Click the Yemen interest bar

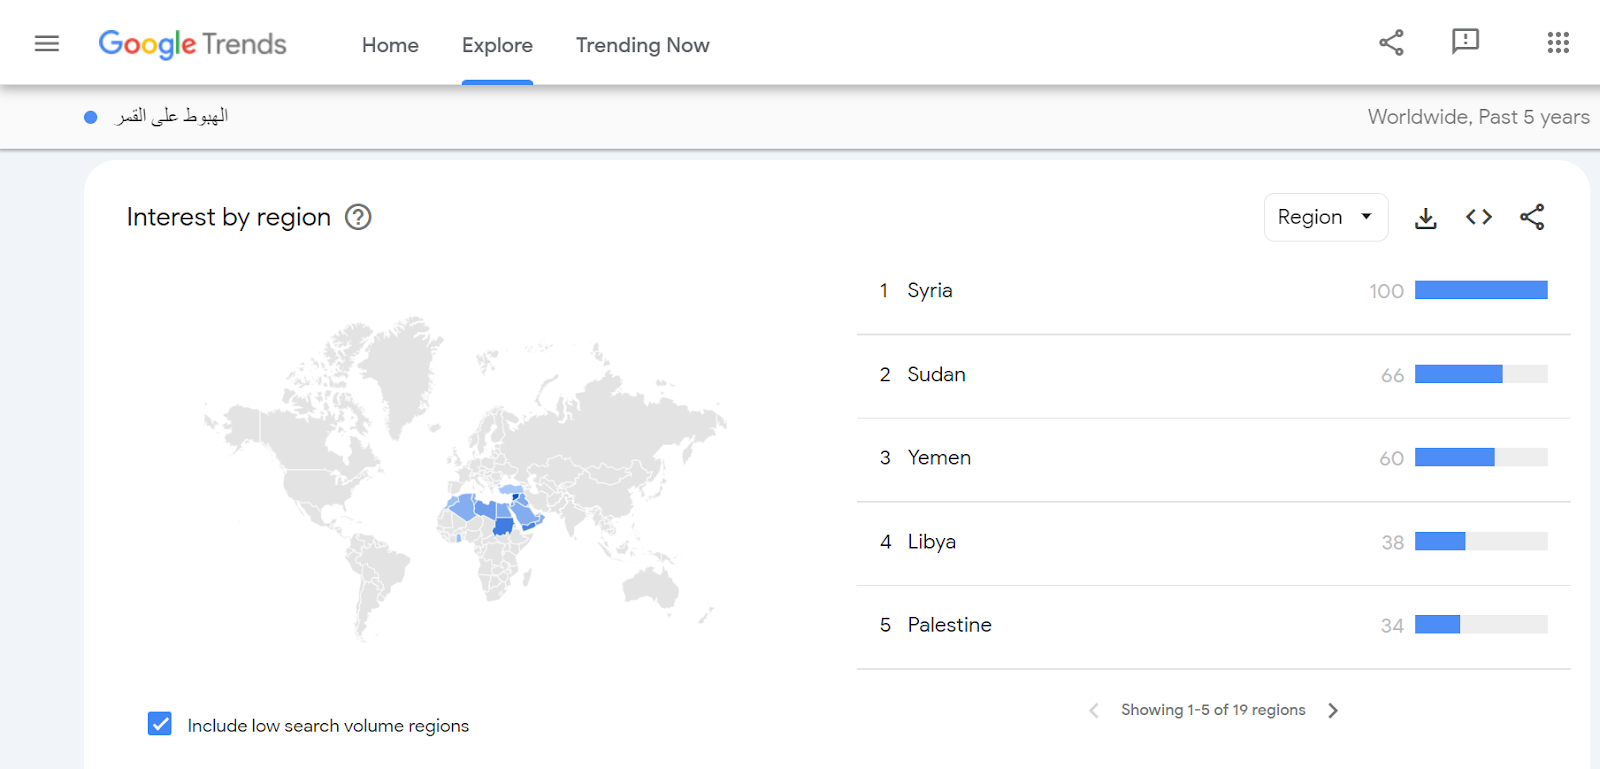pyautogui.click(x=1480, y=458)
